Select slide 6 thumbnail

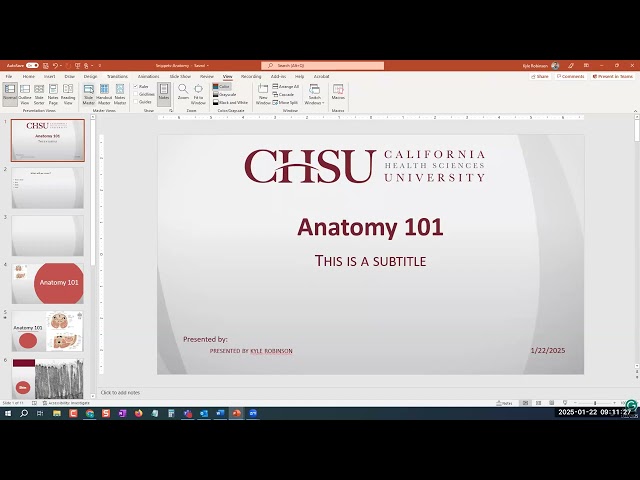click(x=48, y=378)
